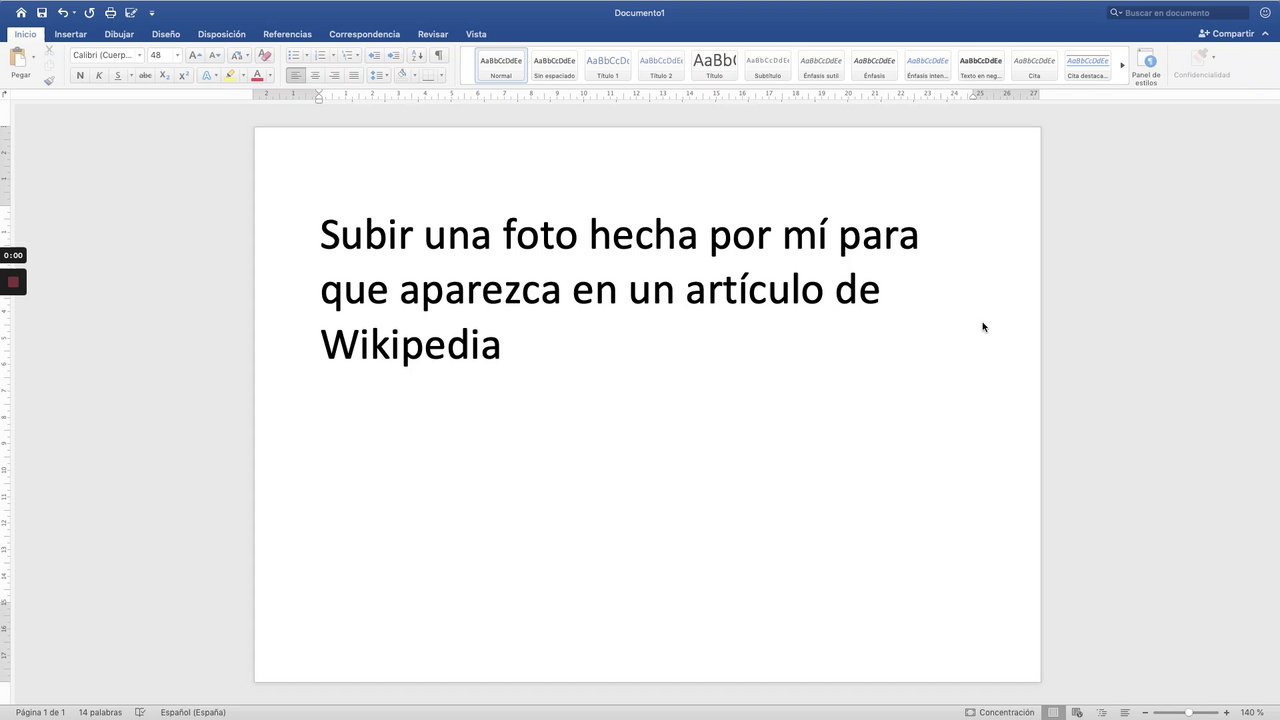Toggle paragraph marks visibility
This screenshot has width=1280, height=720.
tap(438, 55)
